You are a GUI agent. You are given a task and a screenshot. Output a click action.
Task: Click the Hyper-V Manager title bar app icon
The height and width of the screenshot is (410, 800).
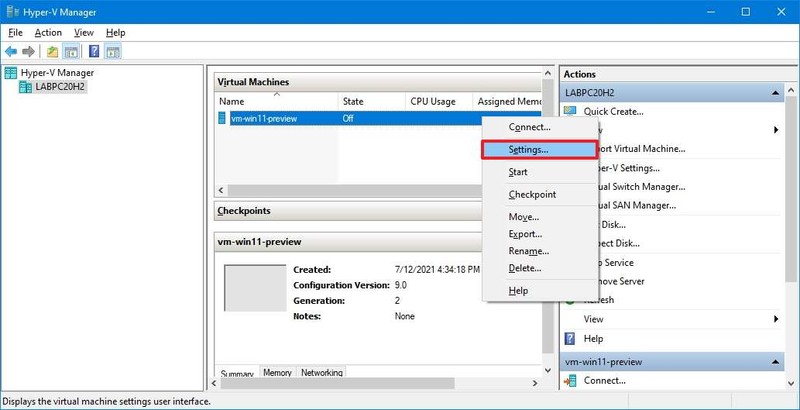tap(13, 12)
